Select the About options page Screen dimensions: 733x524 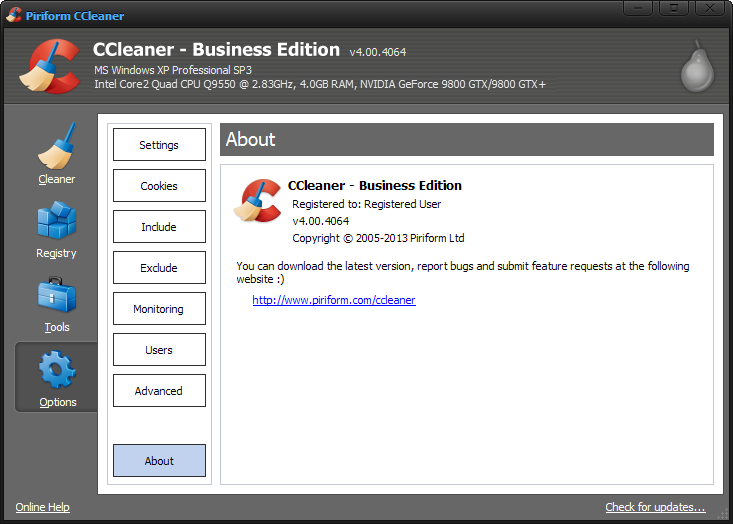(159, 460)
